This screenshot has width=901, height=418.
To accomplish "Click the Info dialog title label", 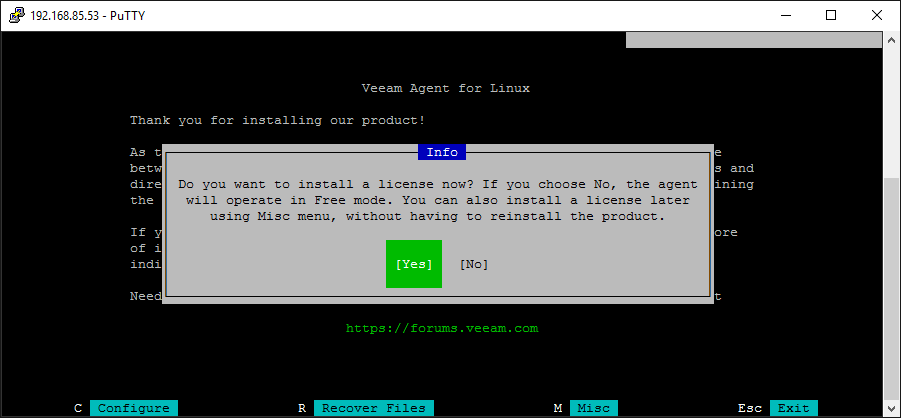I will tap(442, 152).
